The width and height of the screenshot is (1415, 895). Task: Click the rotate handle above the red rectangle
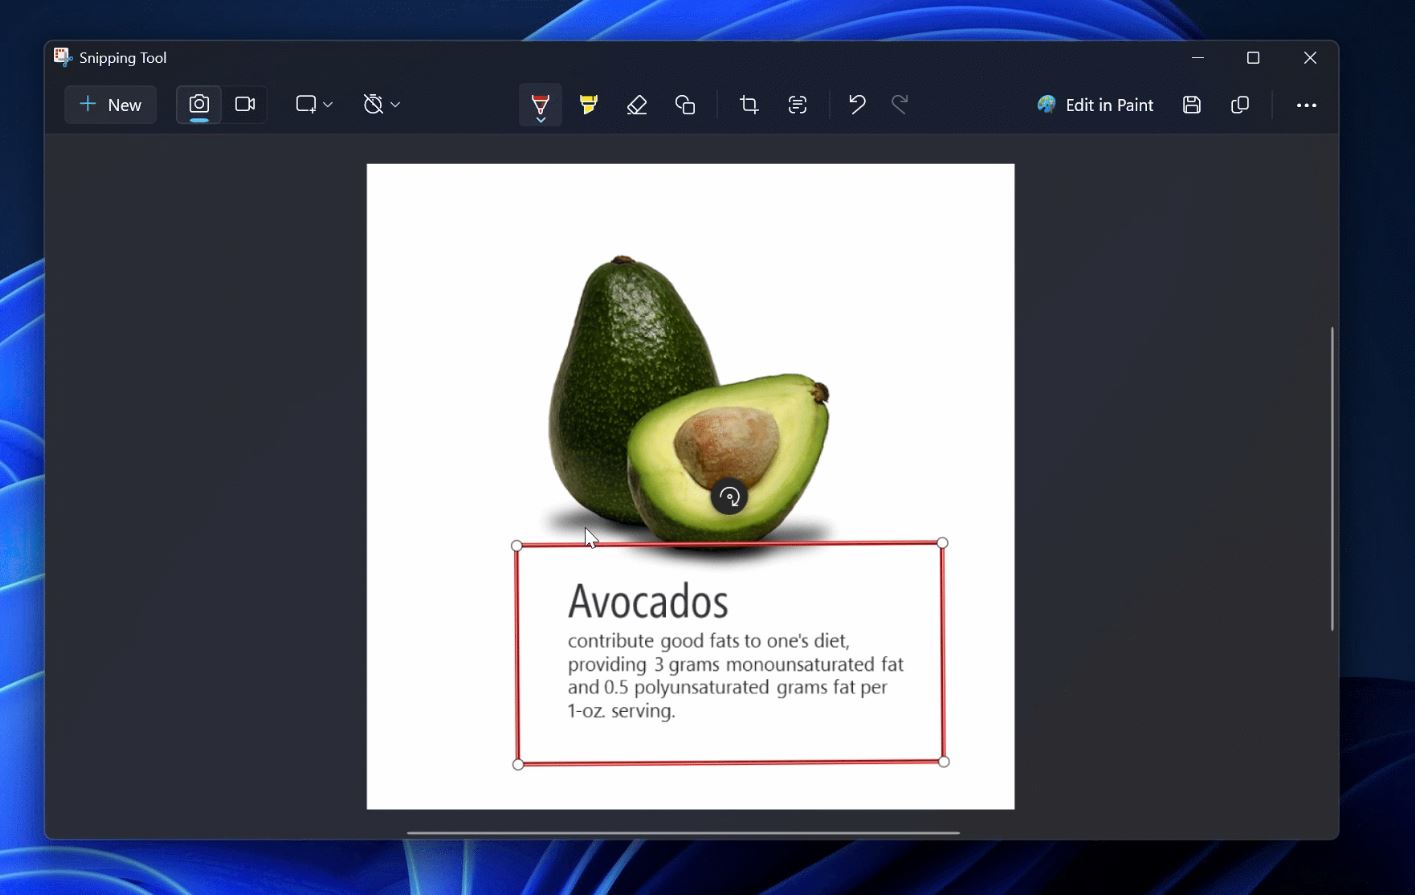pos(729,496)
